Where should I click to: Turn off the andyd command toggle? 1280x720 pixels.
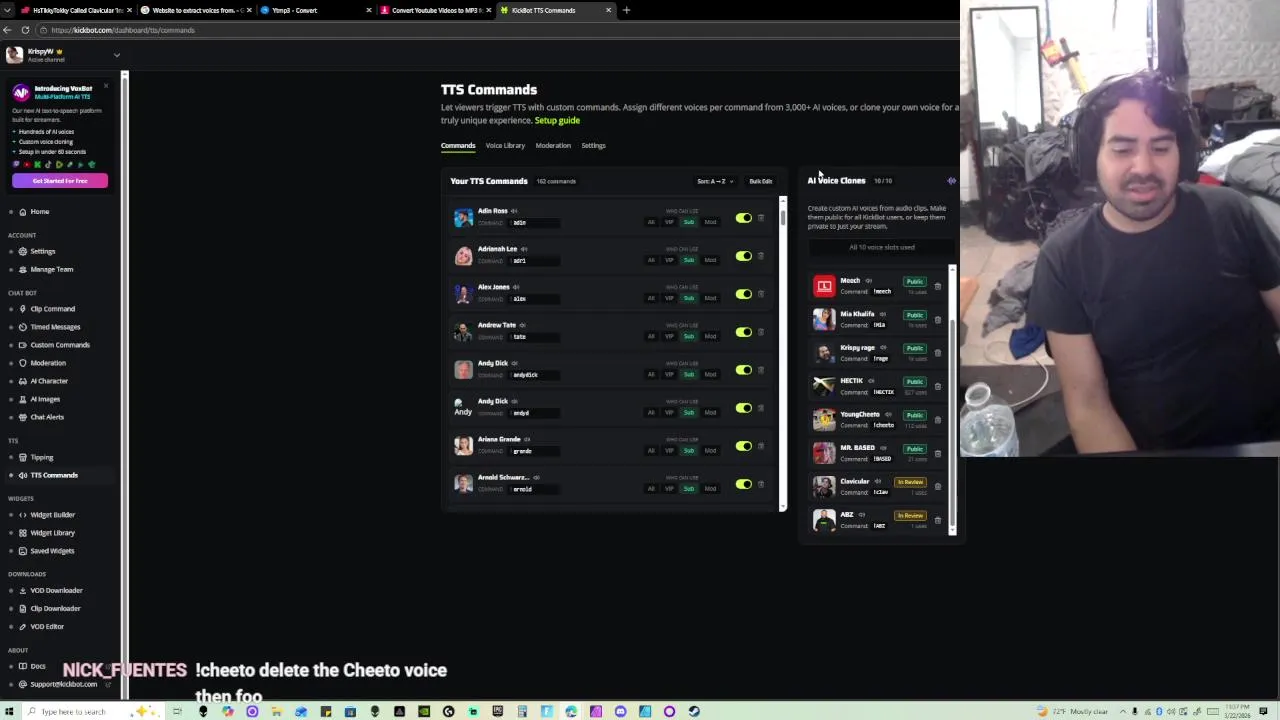(743, 408)
